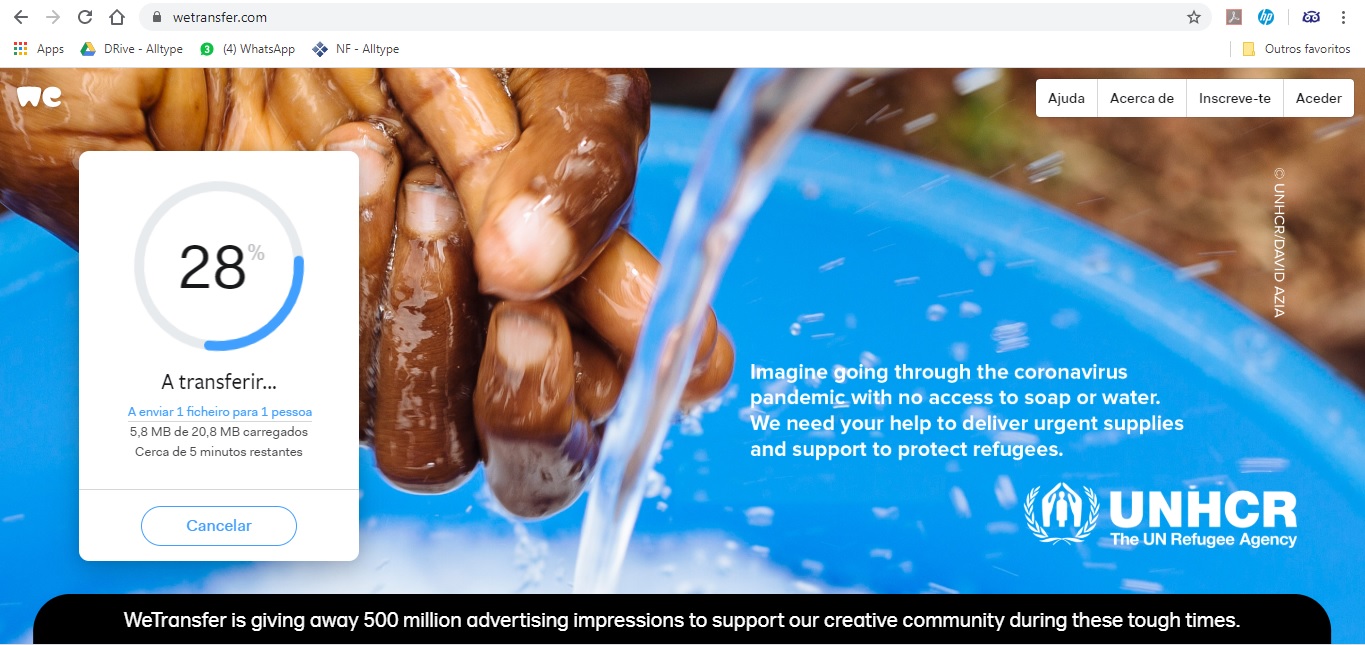Open the NF - Alltype bookmark
Screen dimensions: 1365x645
coord(355,49)
